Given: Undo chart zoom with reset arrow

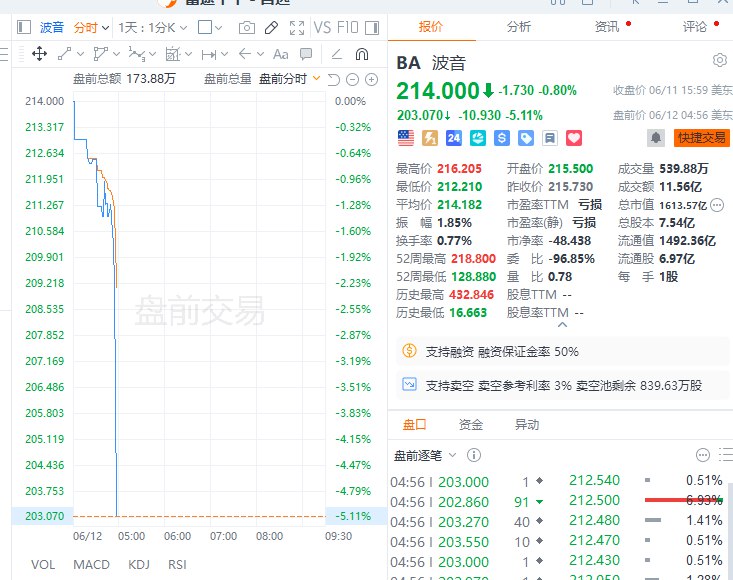Looking at the screenshot, I should coord(333,80).
